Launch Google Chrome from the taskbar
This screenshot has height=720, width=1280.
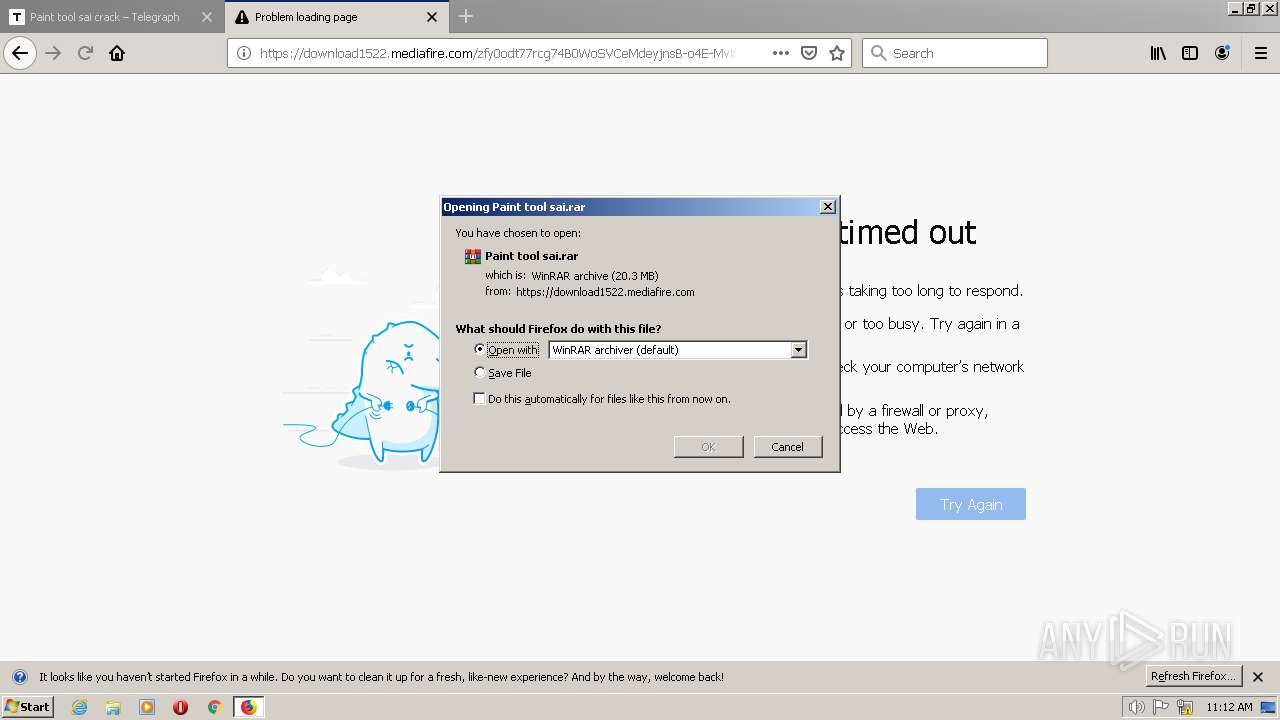(x=214, y=707)
